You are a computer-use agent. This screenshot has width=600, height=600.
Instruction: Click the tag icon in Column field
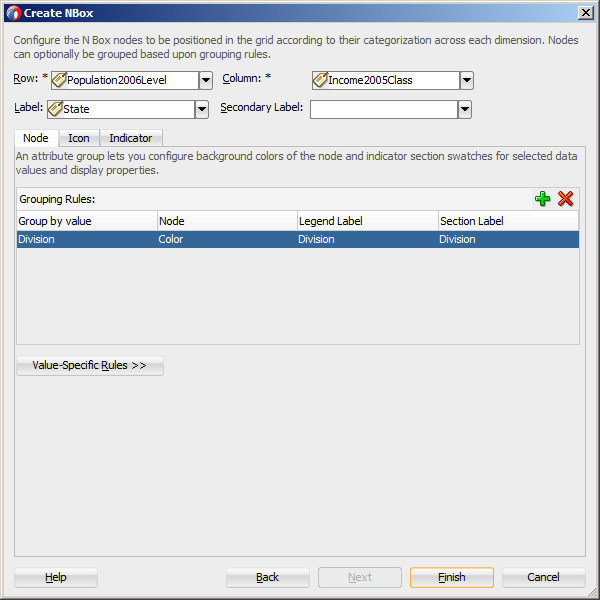tap(320, 80)
